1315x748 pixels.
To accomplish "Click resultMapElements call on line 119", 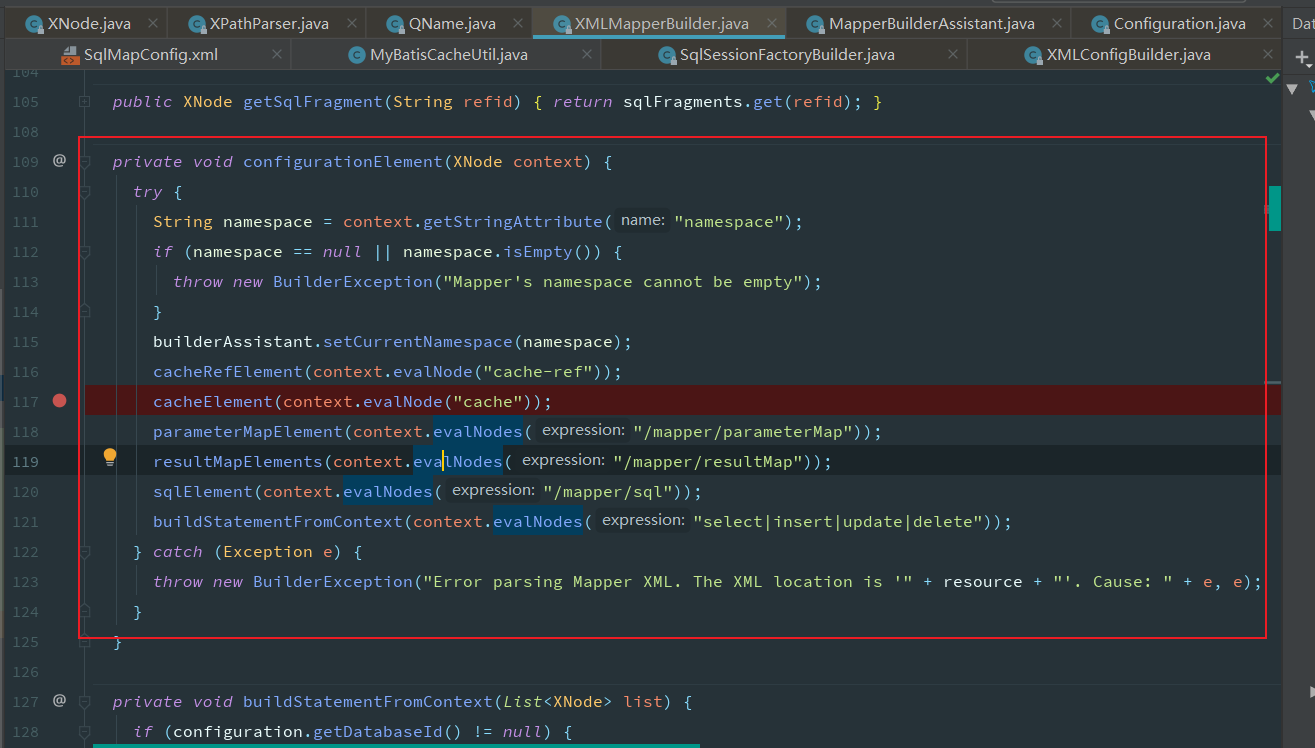I will (x=238, y=462).
